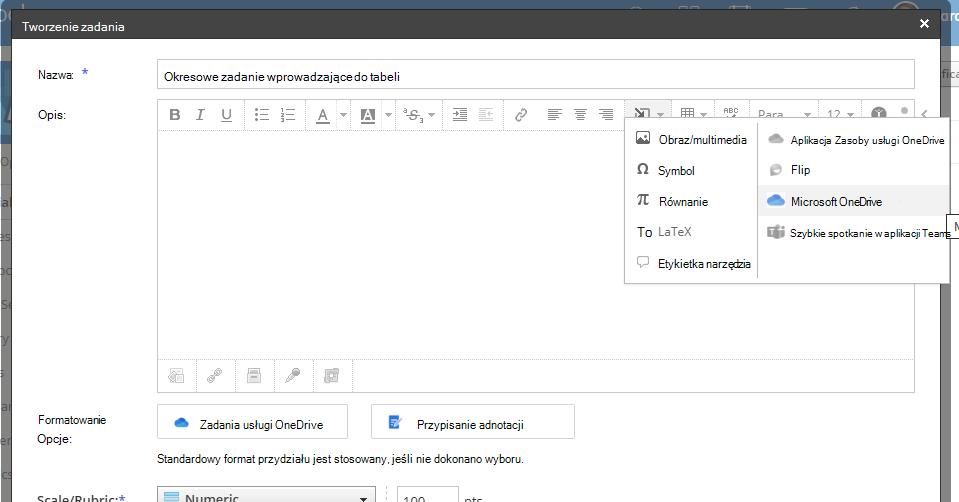This screenshot has width=959, height=502.
Task: Toggle italic formatting
Action: (200, 114)
